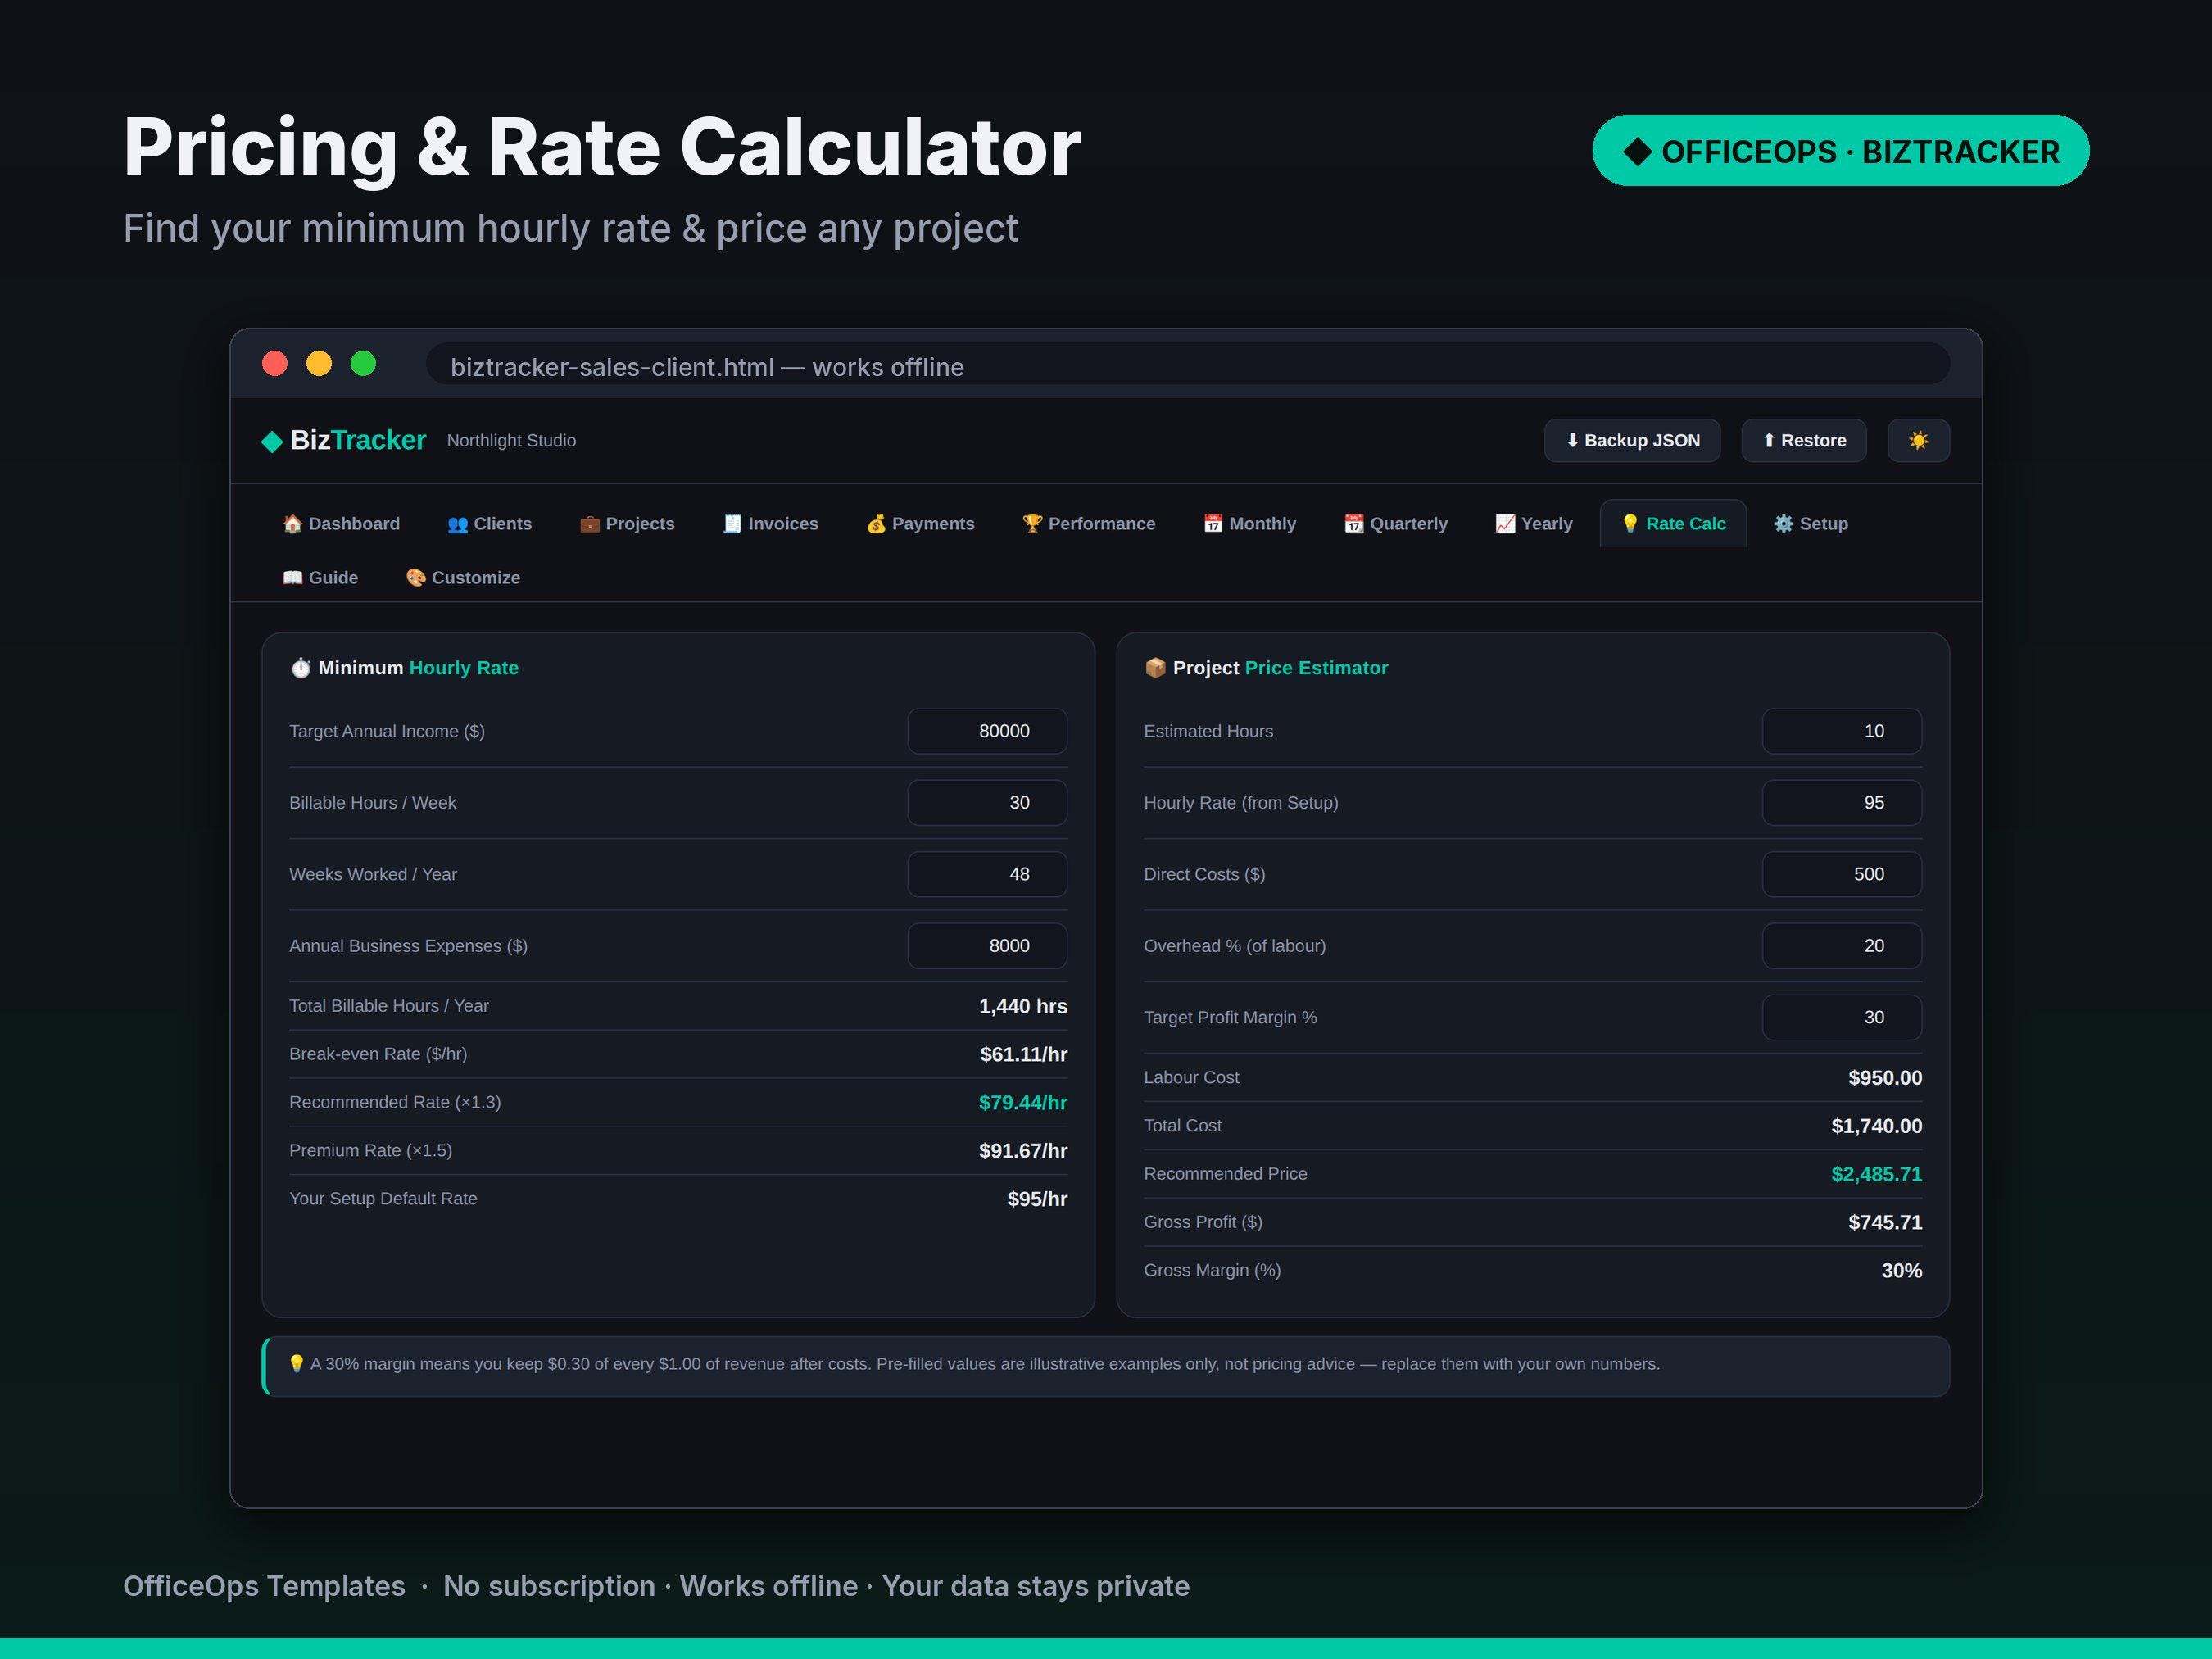Select the Performance tab
This screenshot has height=1659, width=2212.
1088,524
